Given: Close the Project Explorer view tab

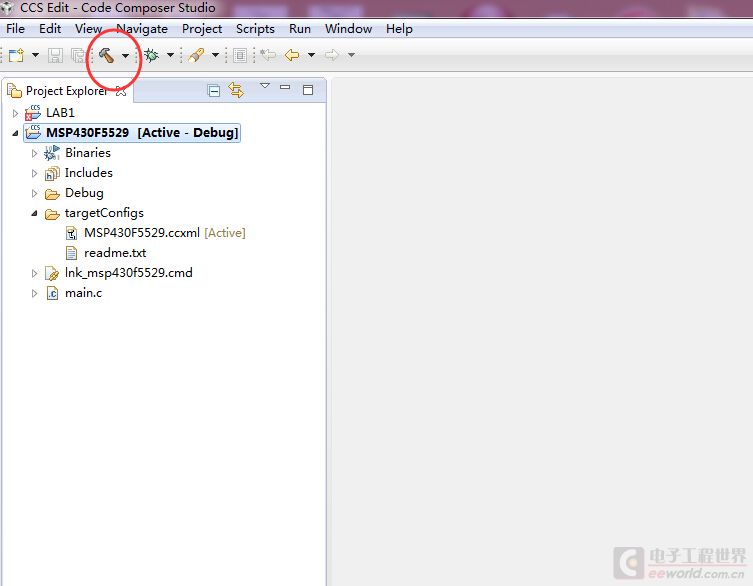Looking at the screenshot, I should coord(121,91).
